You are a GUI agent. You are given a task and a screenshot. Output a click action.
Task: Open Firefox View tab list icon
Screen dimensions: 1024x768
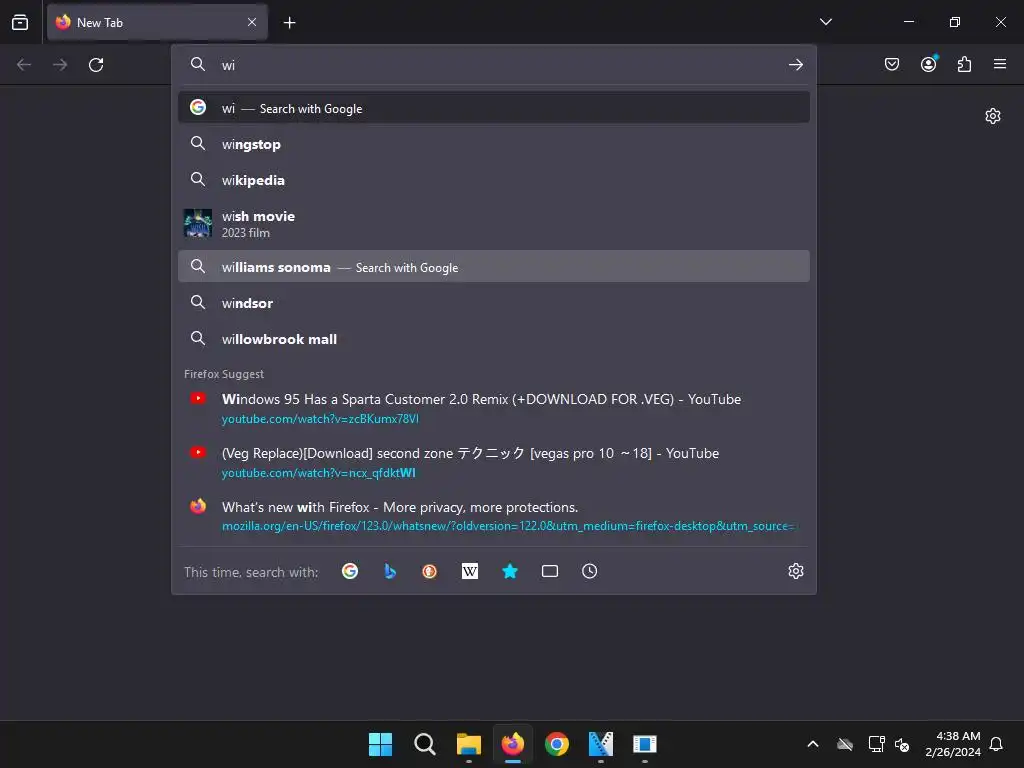pyautogui.click(x=20, y=22)
